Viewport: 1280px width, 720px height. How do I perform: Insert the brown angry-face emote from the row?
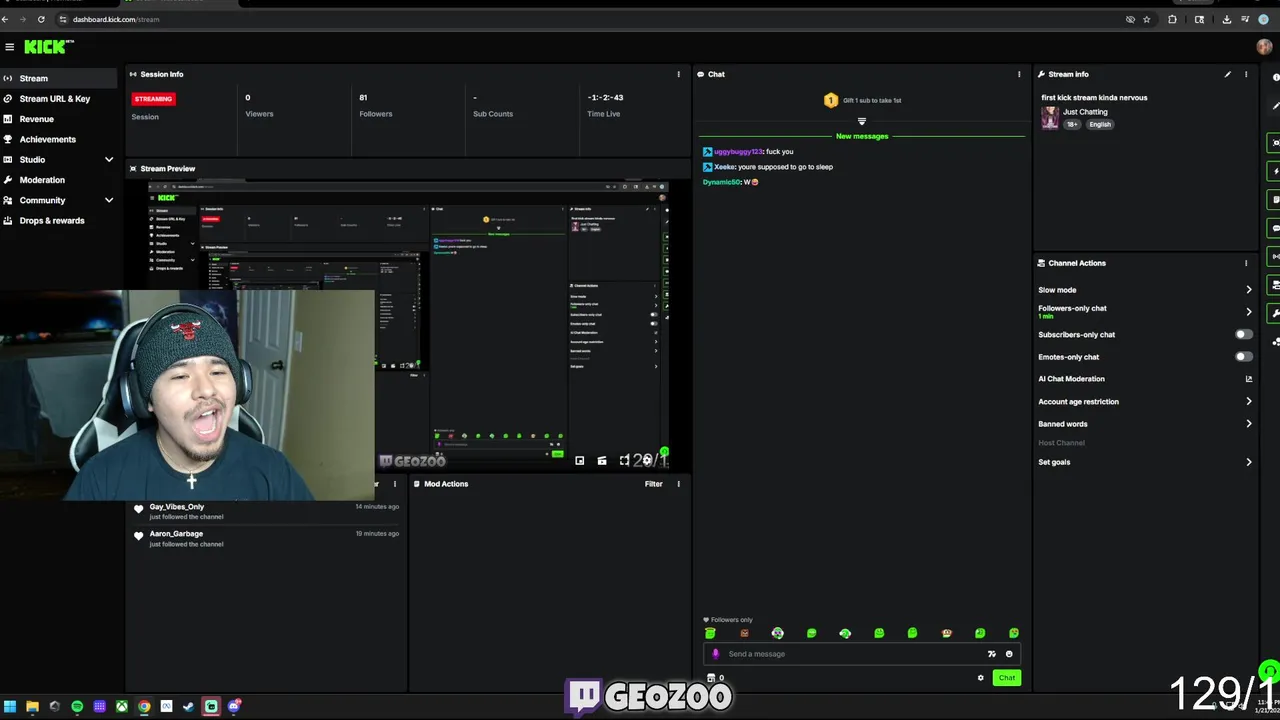744,633
